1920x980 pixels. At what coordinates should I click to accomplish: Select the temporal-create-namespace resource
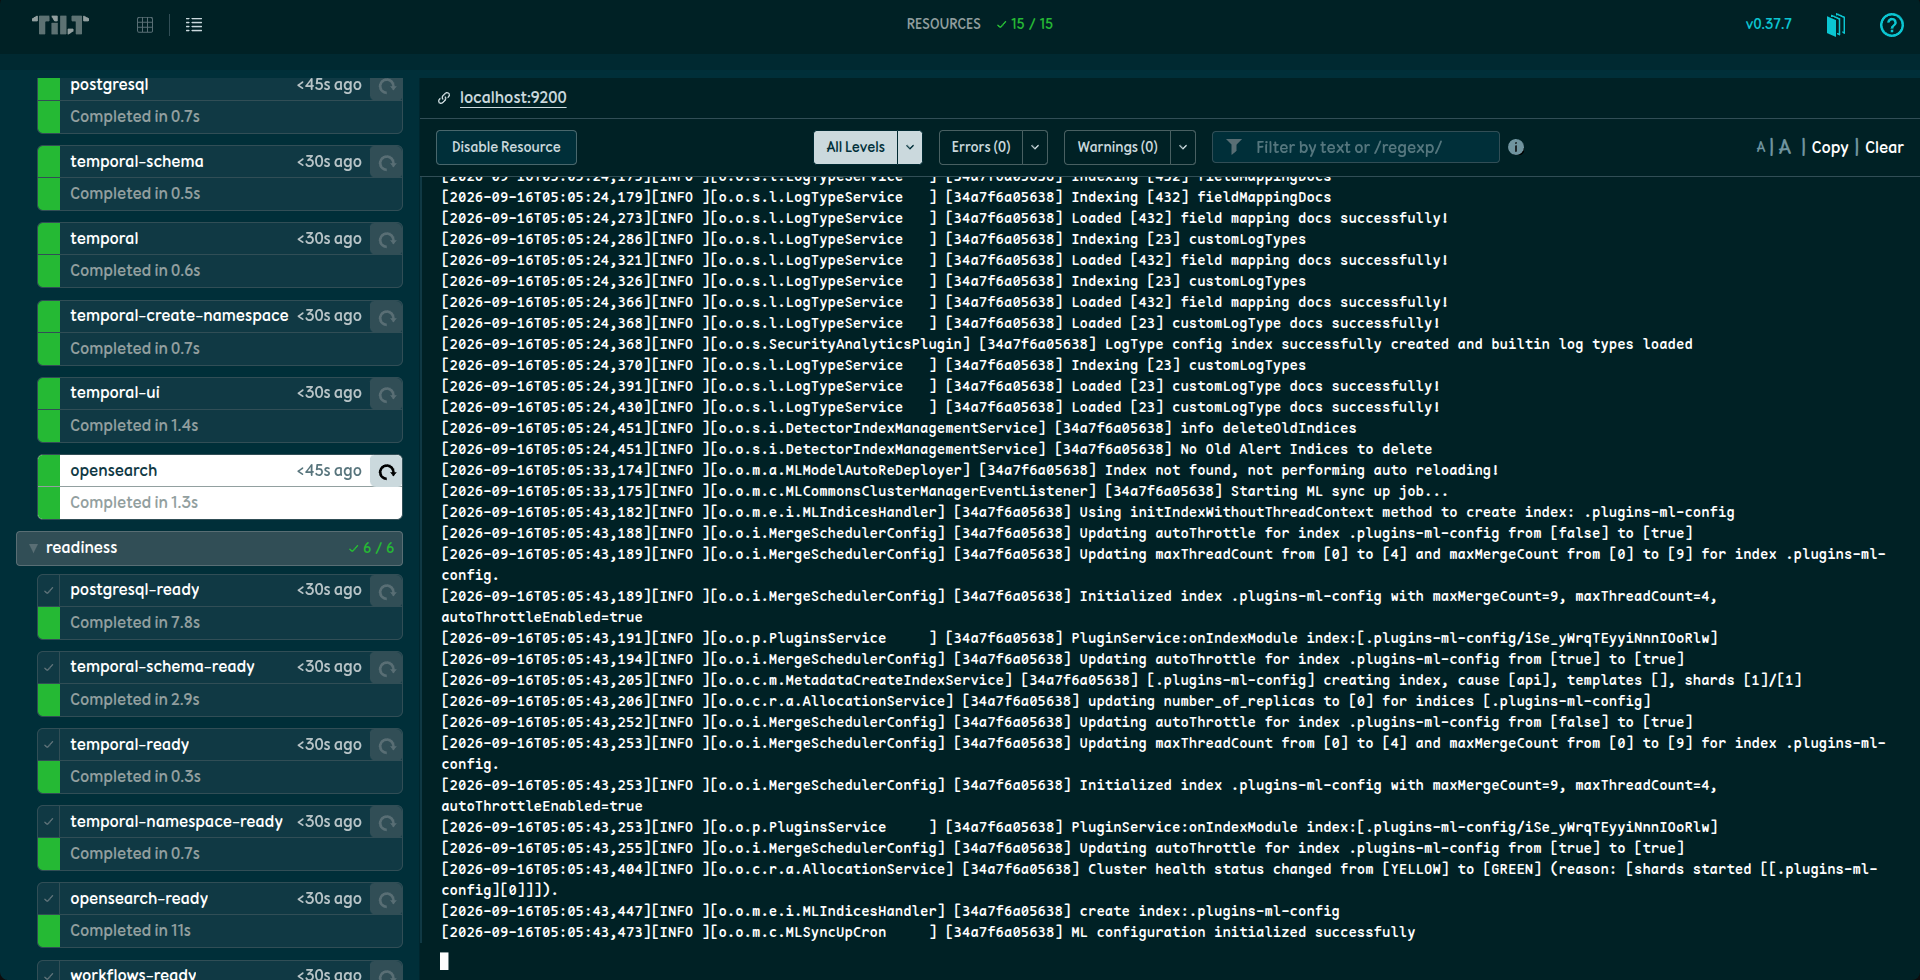tap(220, 332)
